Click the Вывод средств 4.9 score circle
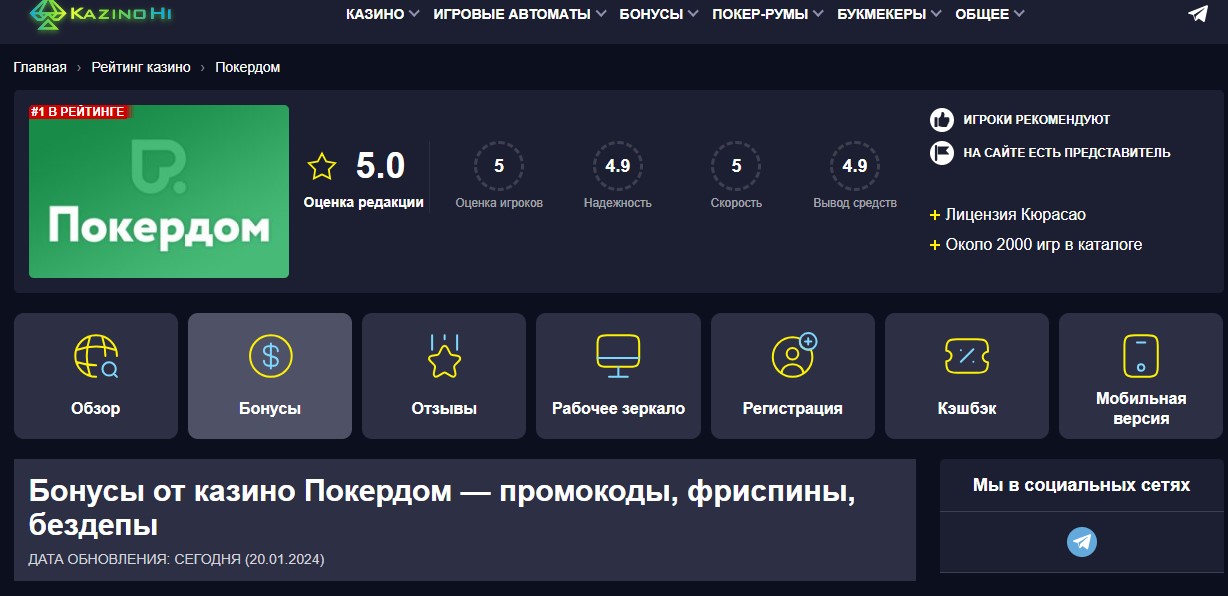Image resolution: width=1228 pixels, height=596 pixels. click(x=855, y=166)
